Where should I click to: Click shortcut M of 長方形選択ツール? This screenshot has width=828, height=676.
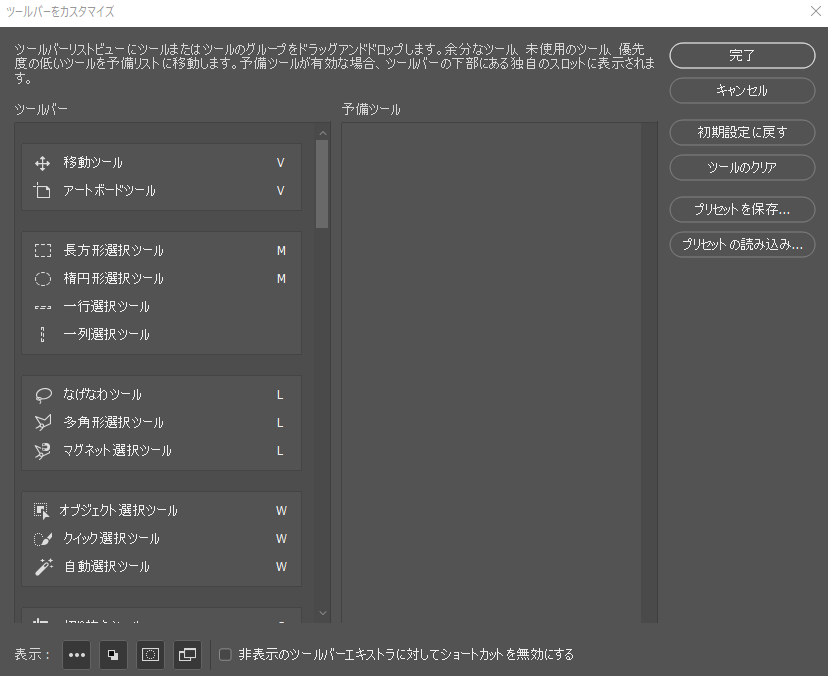[x=281, y=251]
